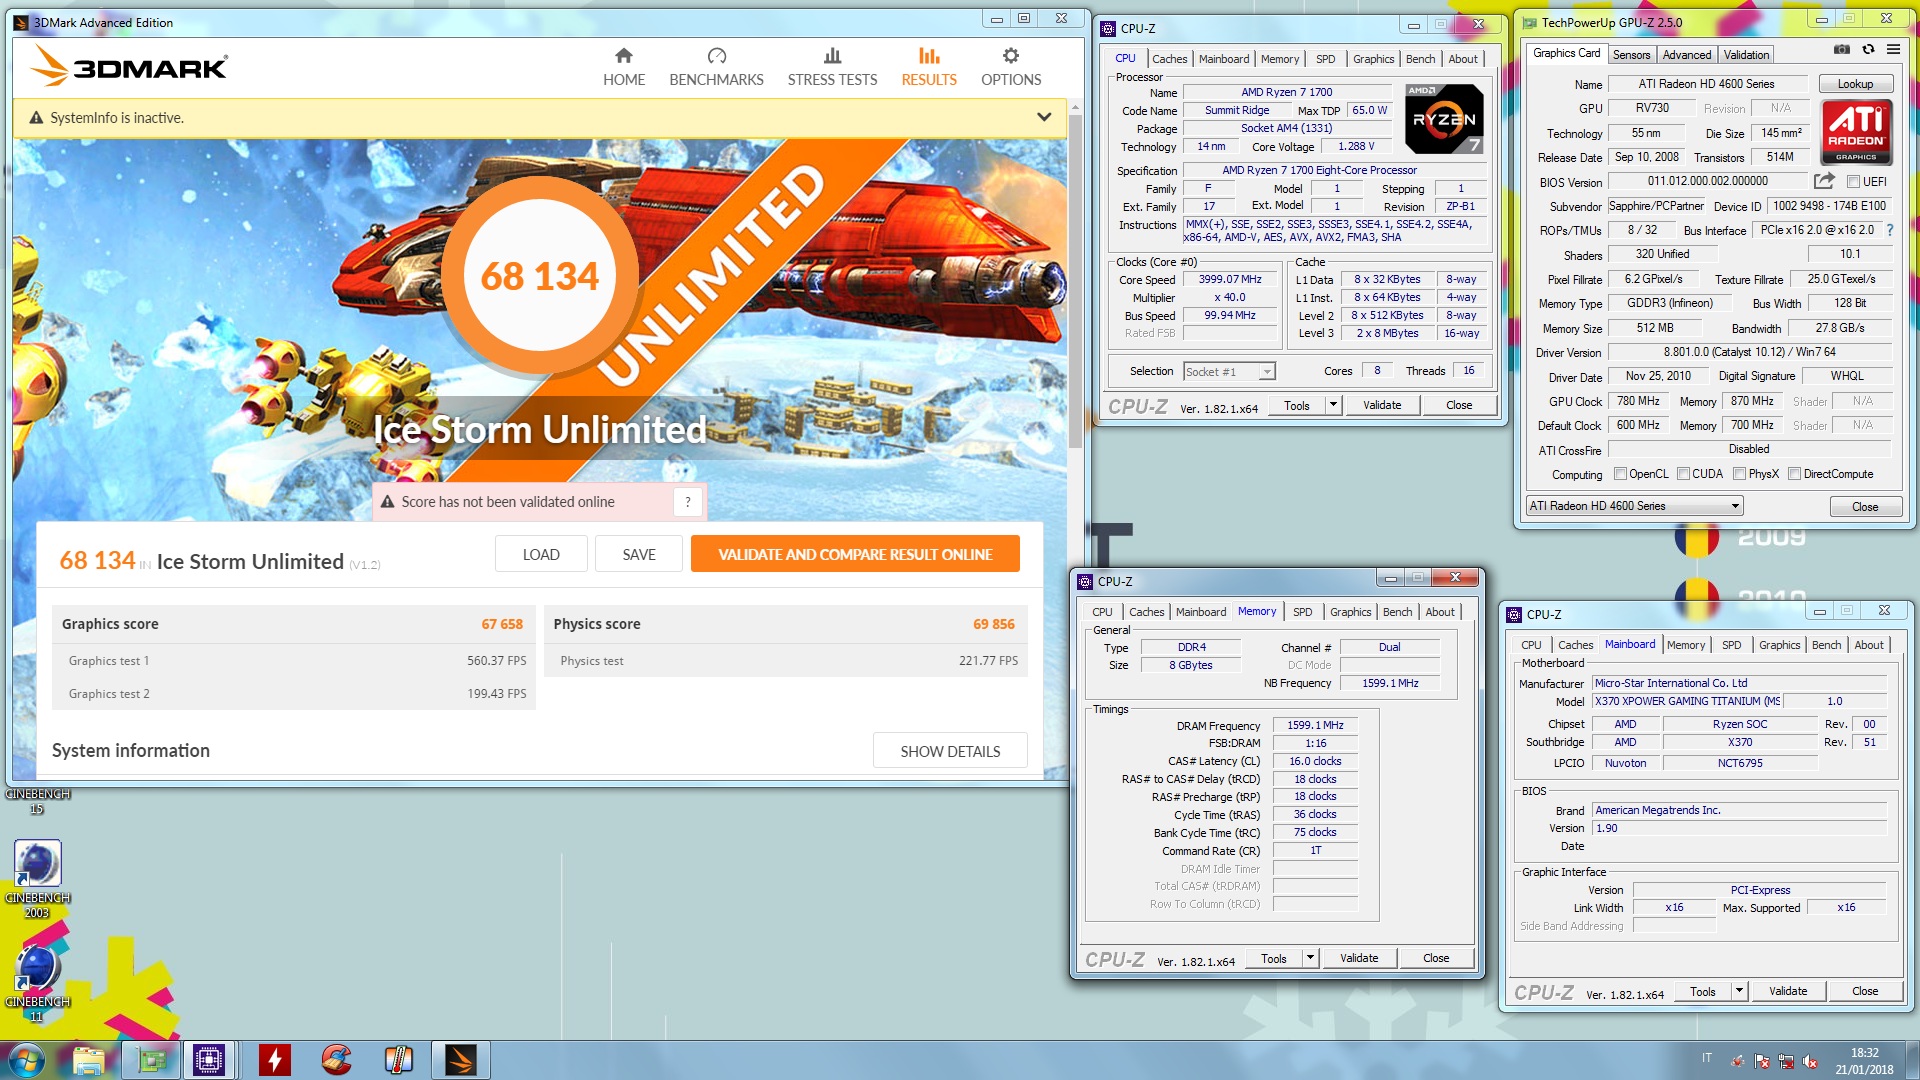Open About tab in CPU-Z CPU window
Screen dimensions: 1920x1080
coord(1463,59)
